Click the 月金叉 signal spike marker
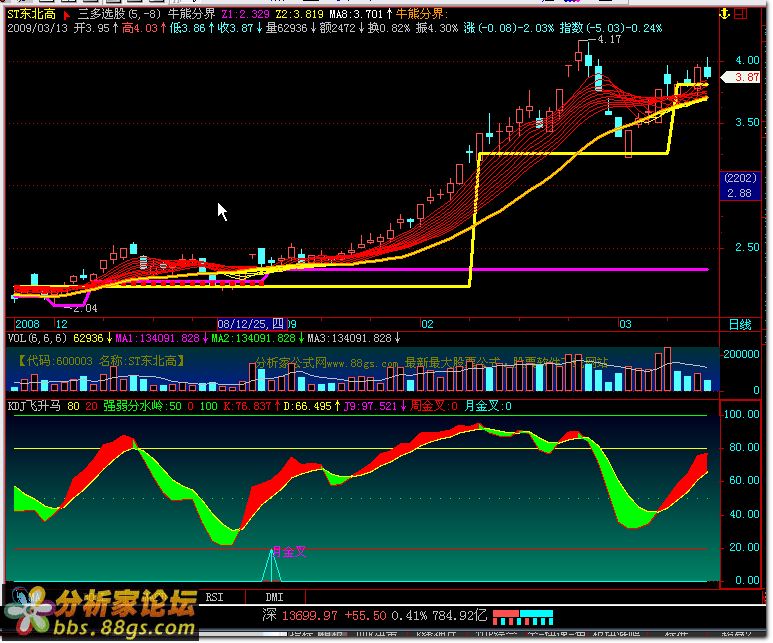Viewport: 773px width, 643px height. tap(270, 565)
